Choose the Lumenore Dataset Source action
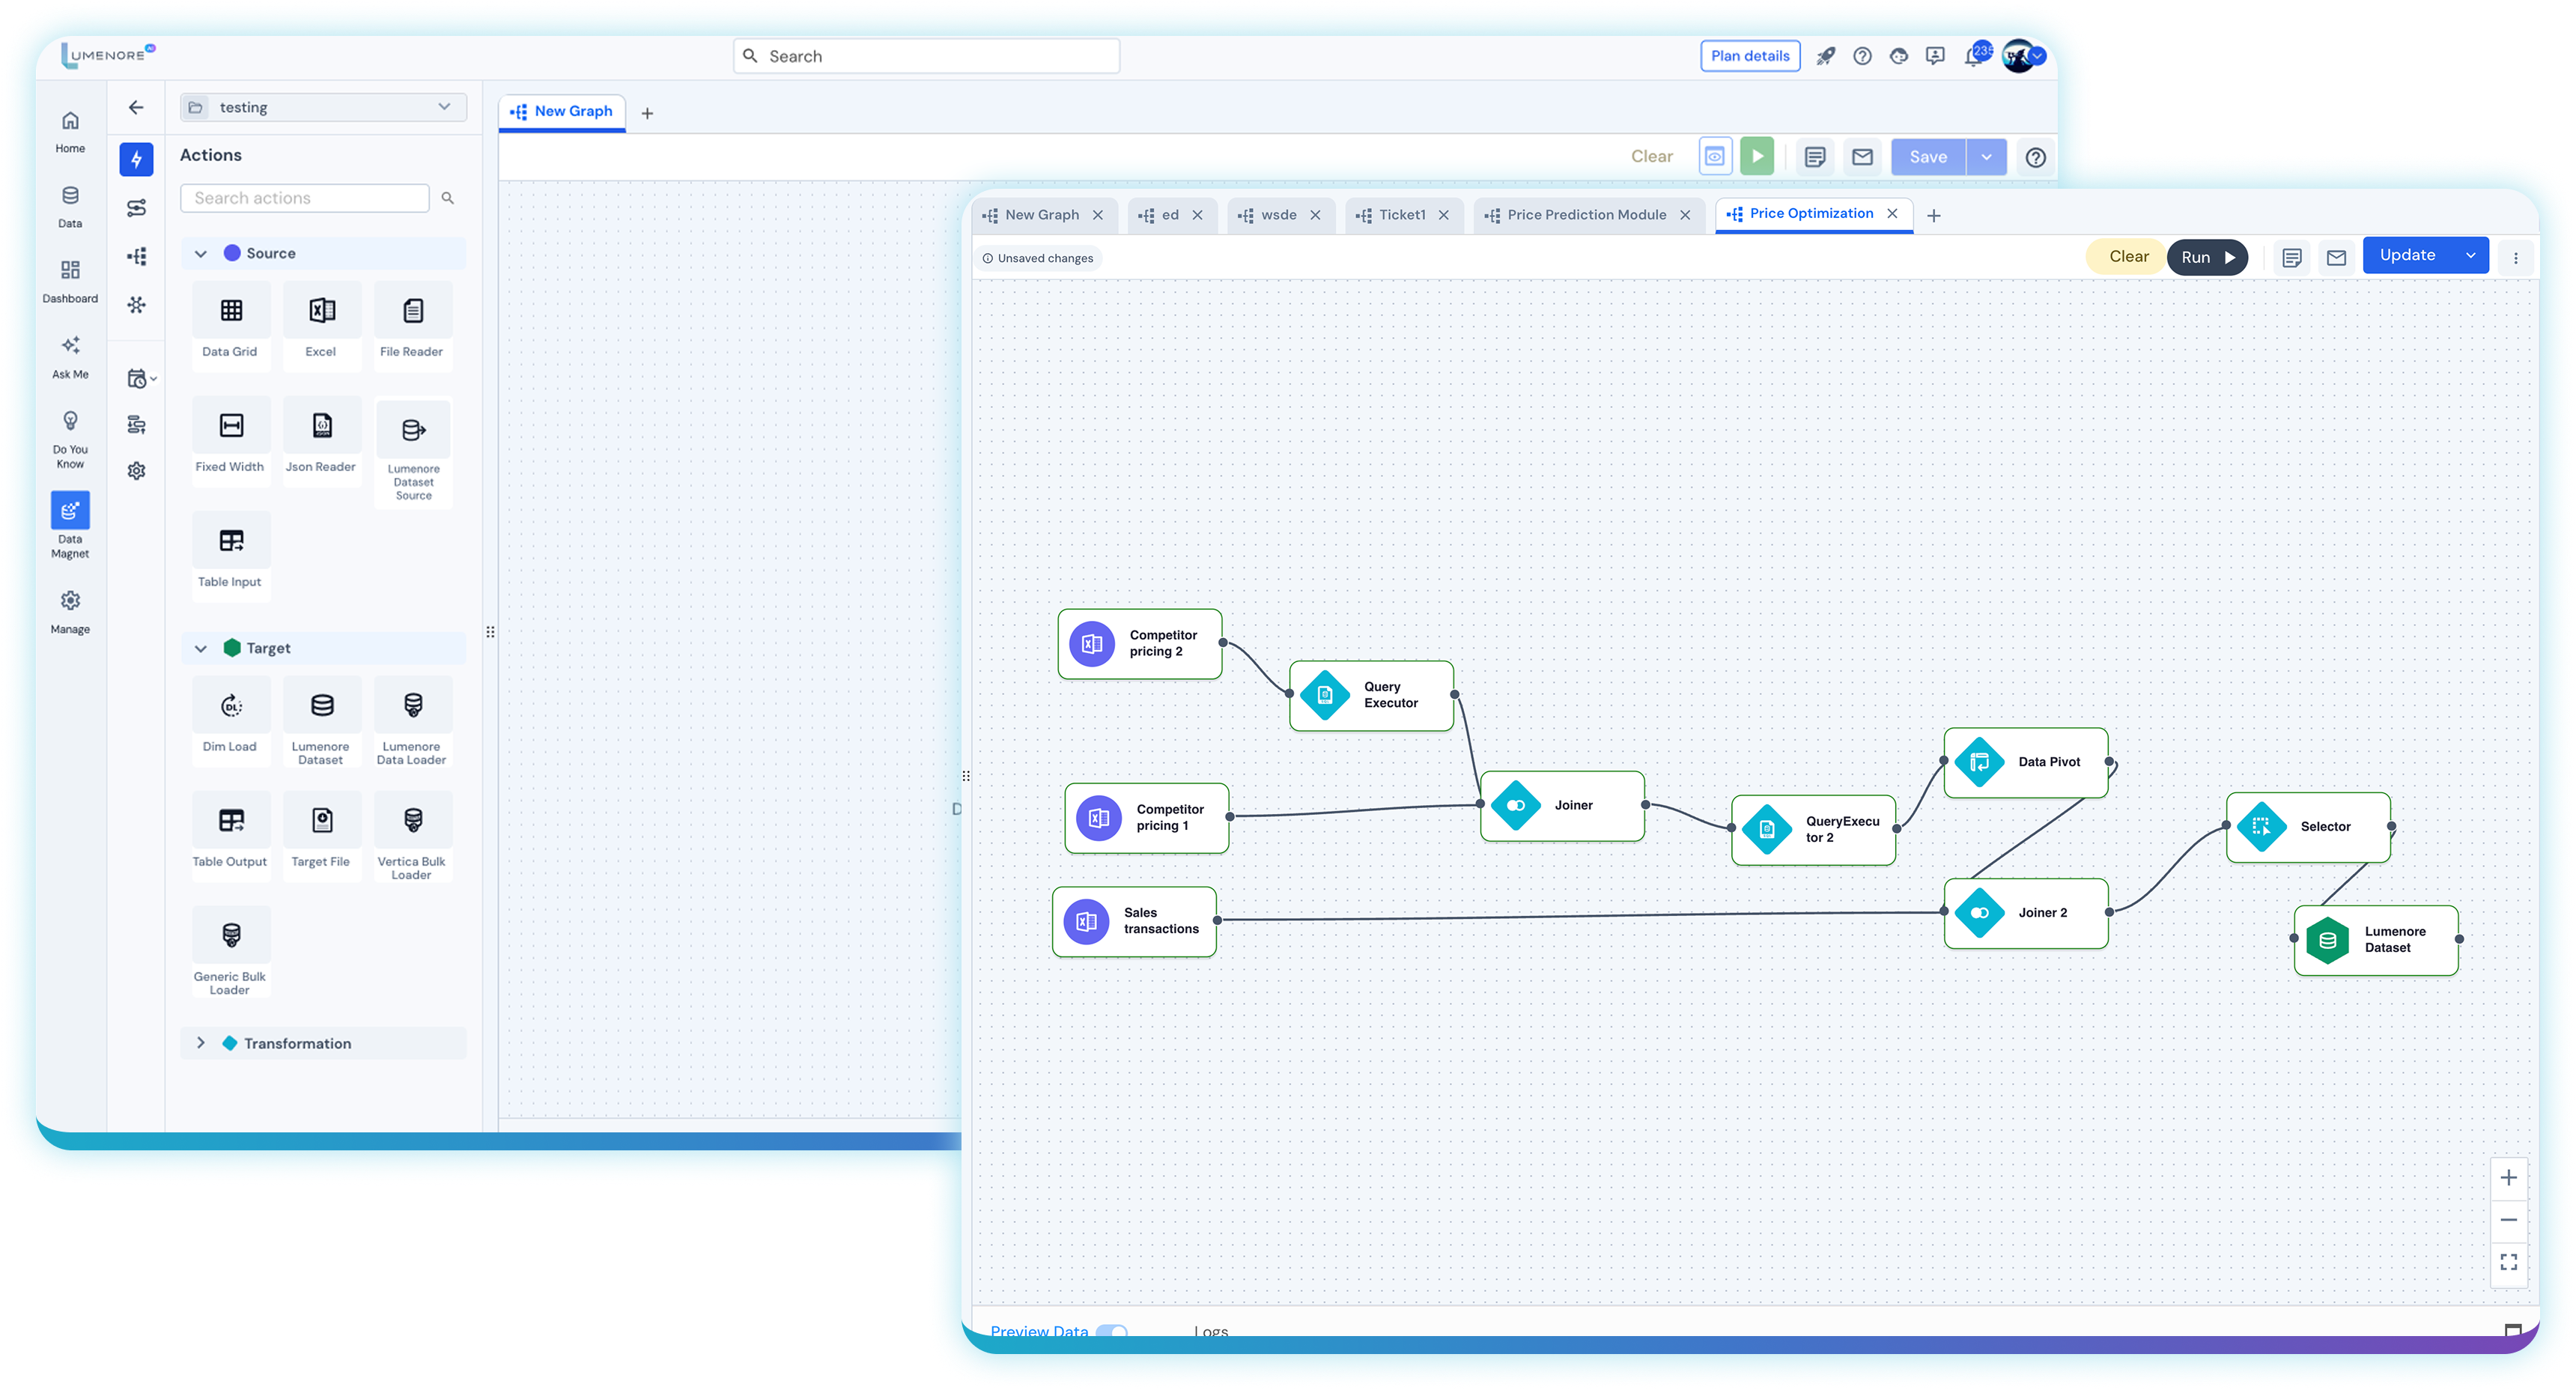The image size is (2576, 1390). click(x=413, y=452)
